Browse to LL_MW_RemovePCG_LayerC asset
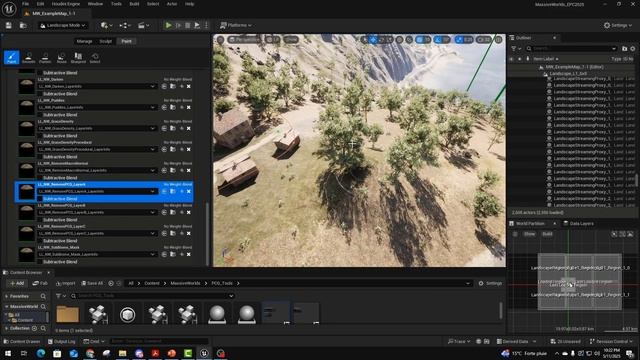 [x=173, y=233]
